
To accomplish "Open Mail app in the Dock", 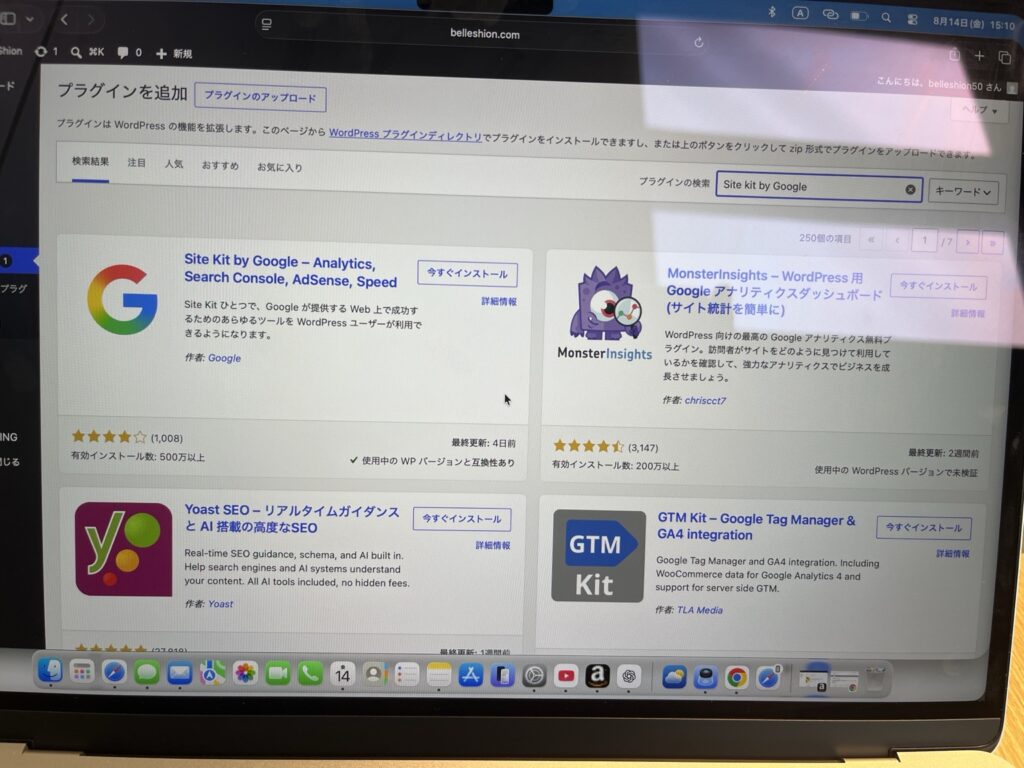I will click(180, 673).
